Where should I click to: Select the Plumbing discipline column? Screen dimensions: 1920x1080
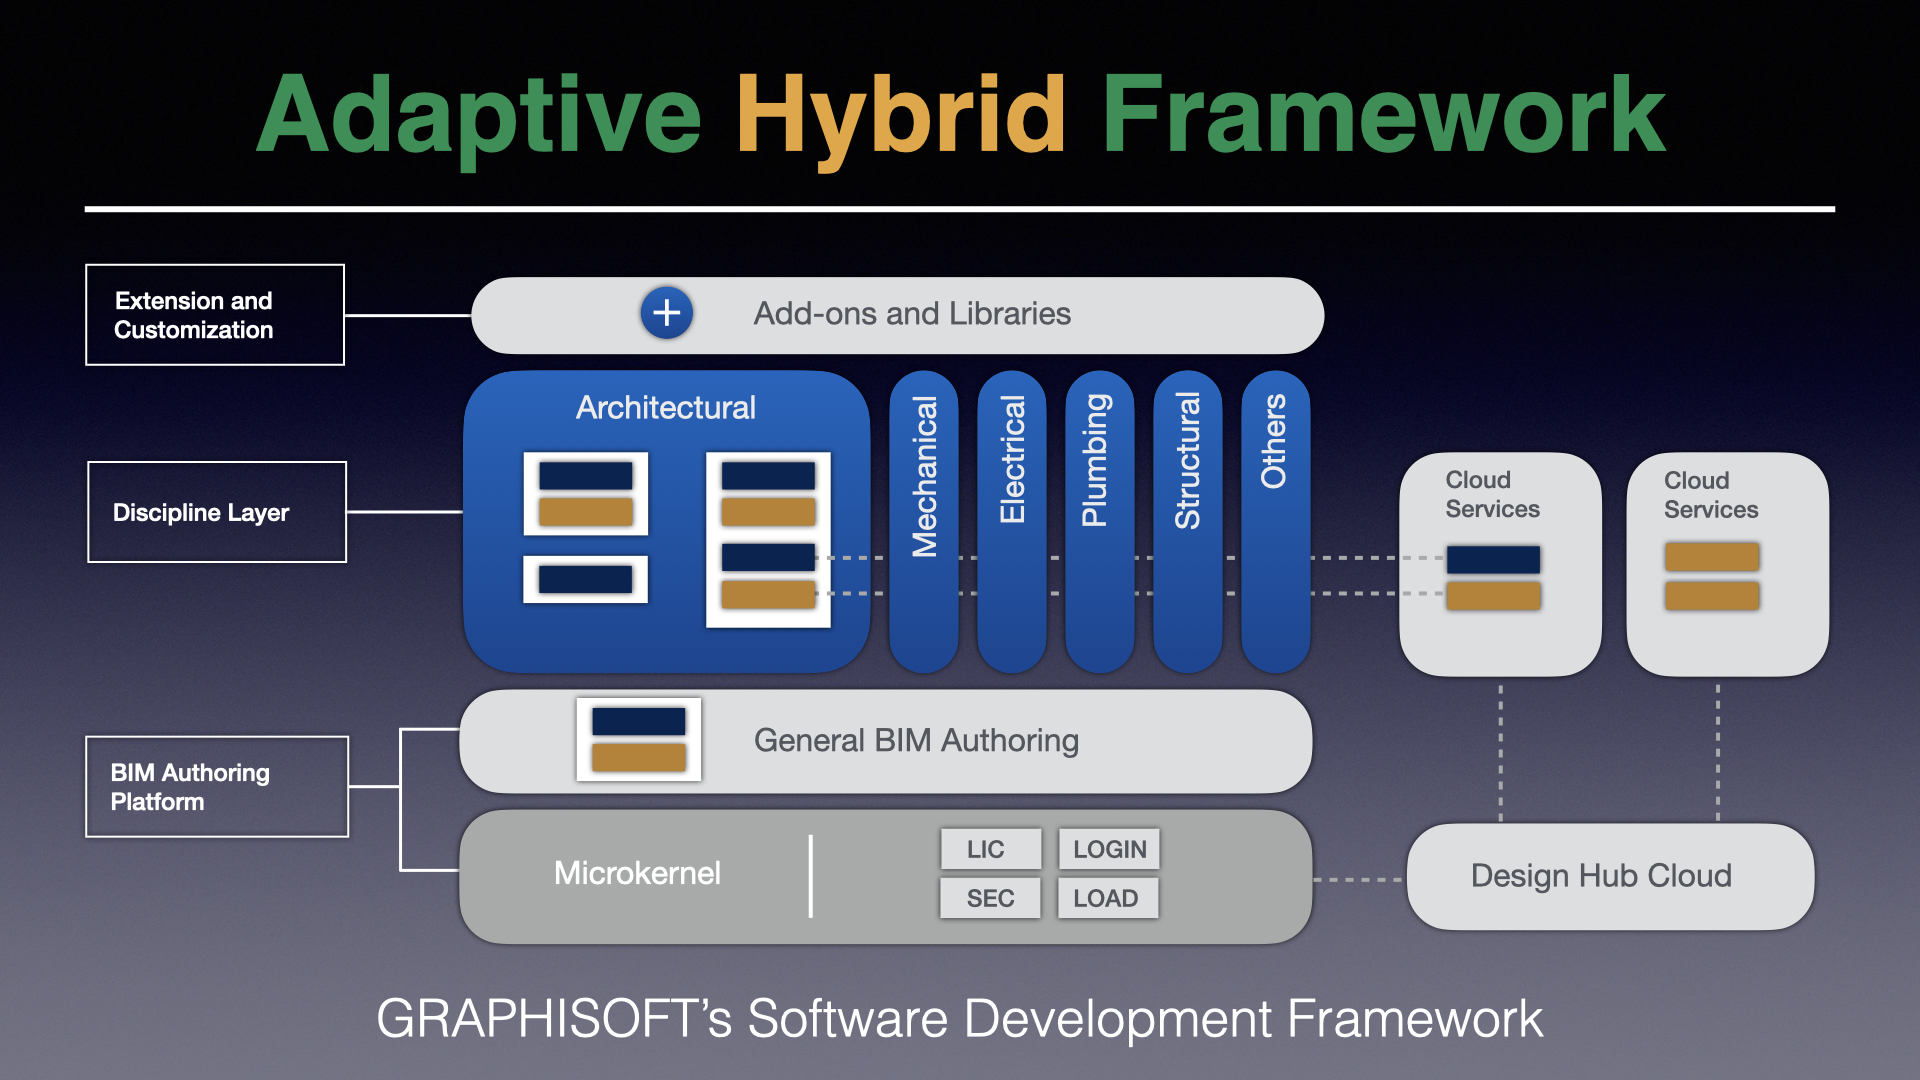[1099, 520]
